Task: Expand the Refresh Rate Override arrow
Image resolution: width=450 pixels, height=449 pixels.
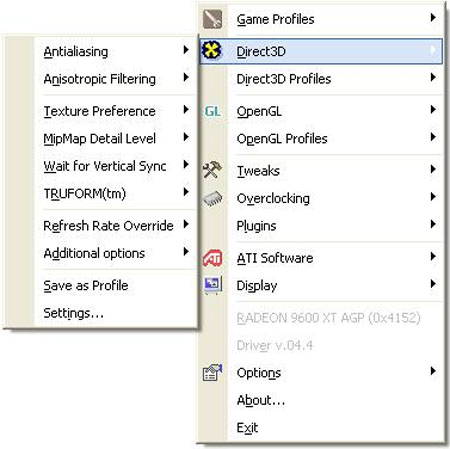Action: click(186, 225)
